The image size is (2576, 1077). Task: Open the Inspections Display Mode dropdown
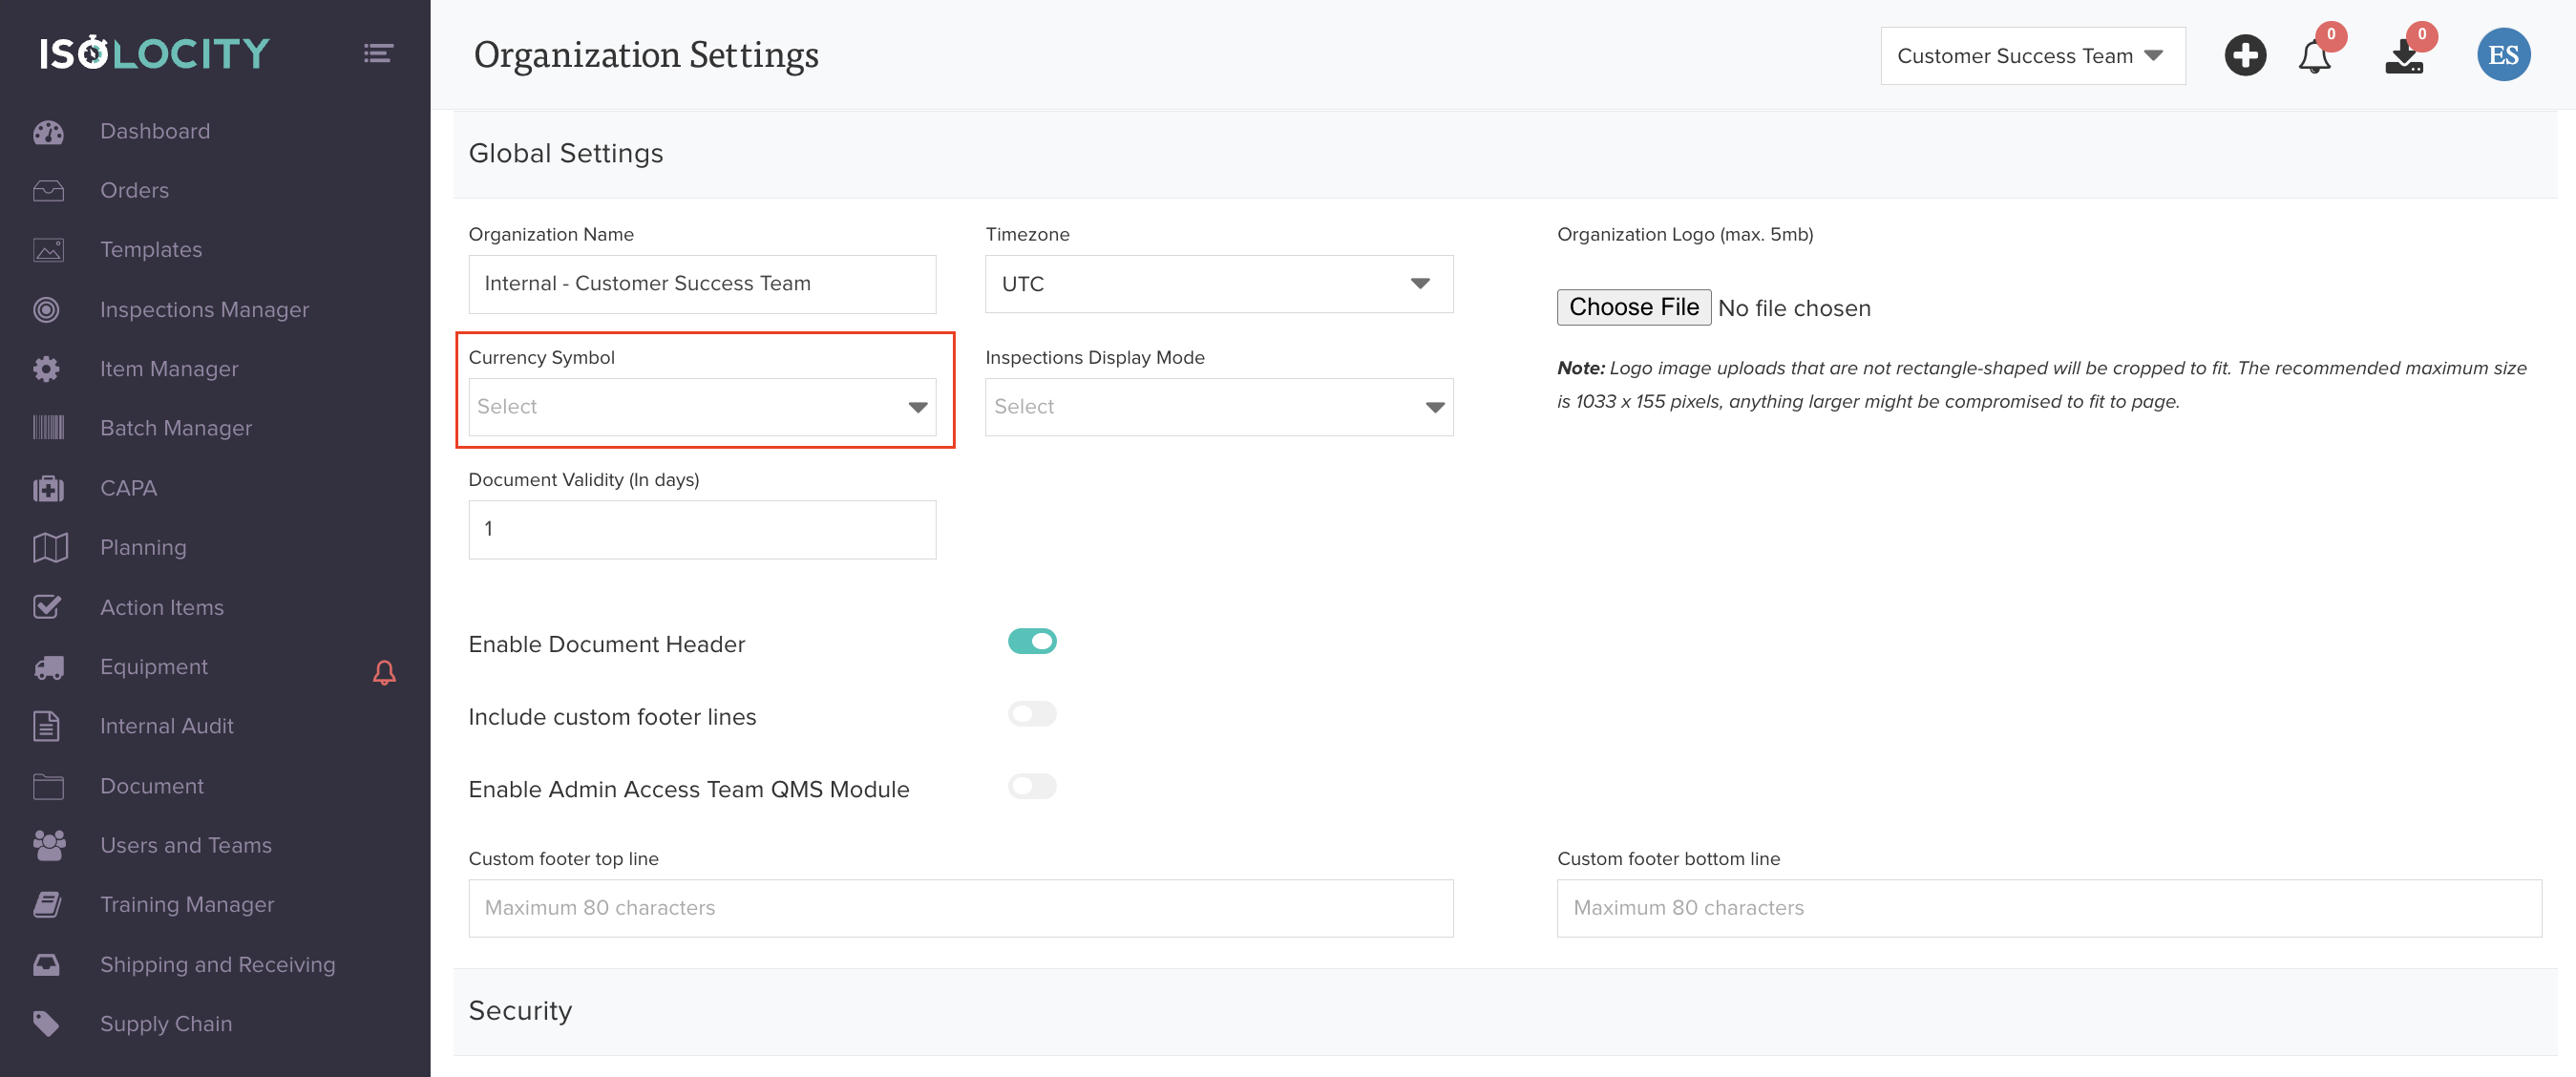[1218, 407]
